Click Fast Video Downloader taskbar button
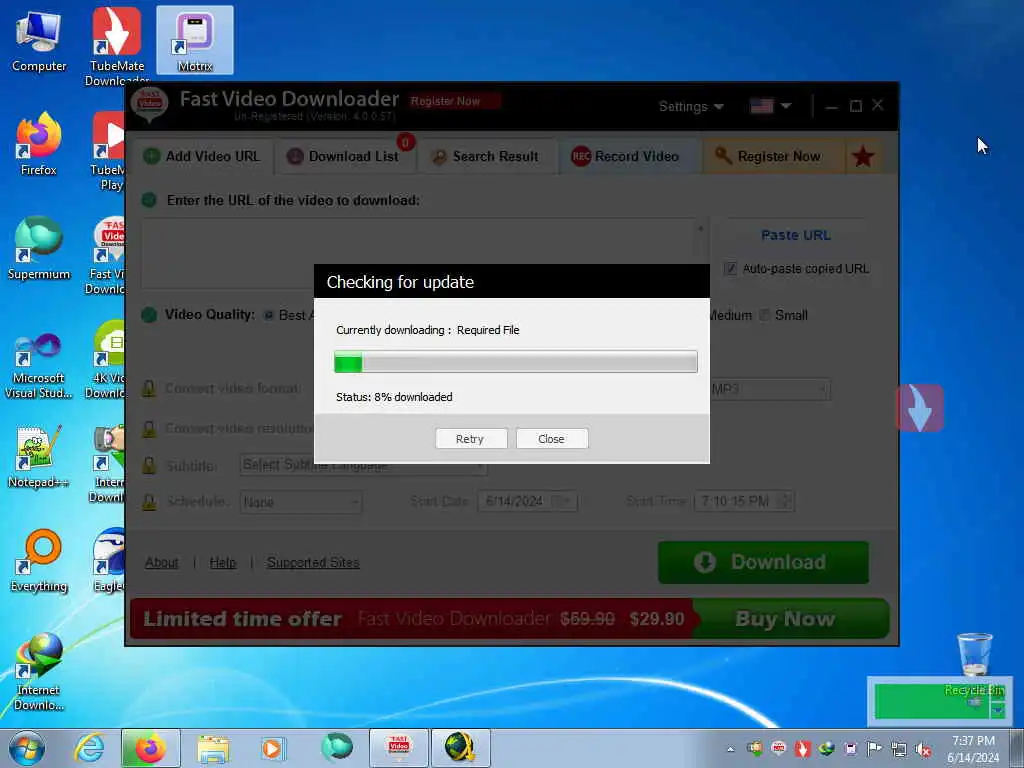This screenshot has height=768, width=1024. (x=398, y=748)
